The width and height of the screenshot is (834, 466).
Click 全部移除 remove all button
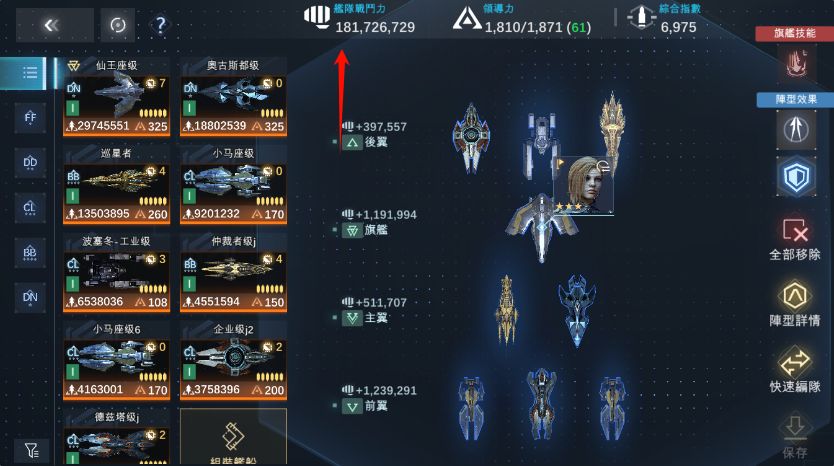(x=795, y=238)
